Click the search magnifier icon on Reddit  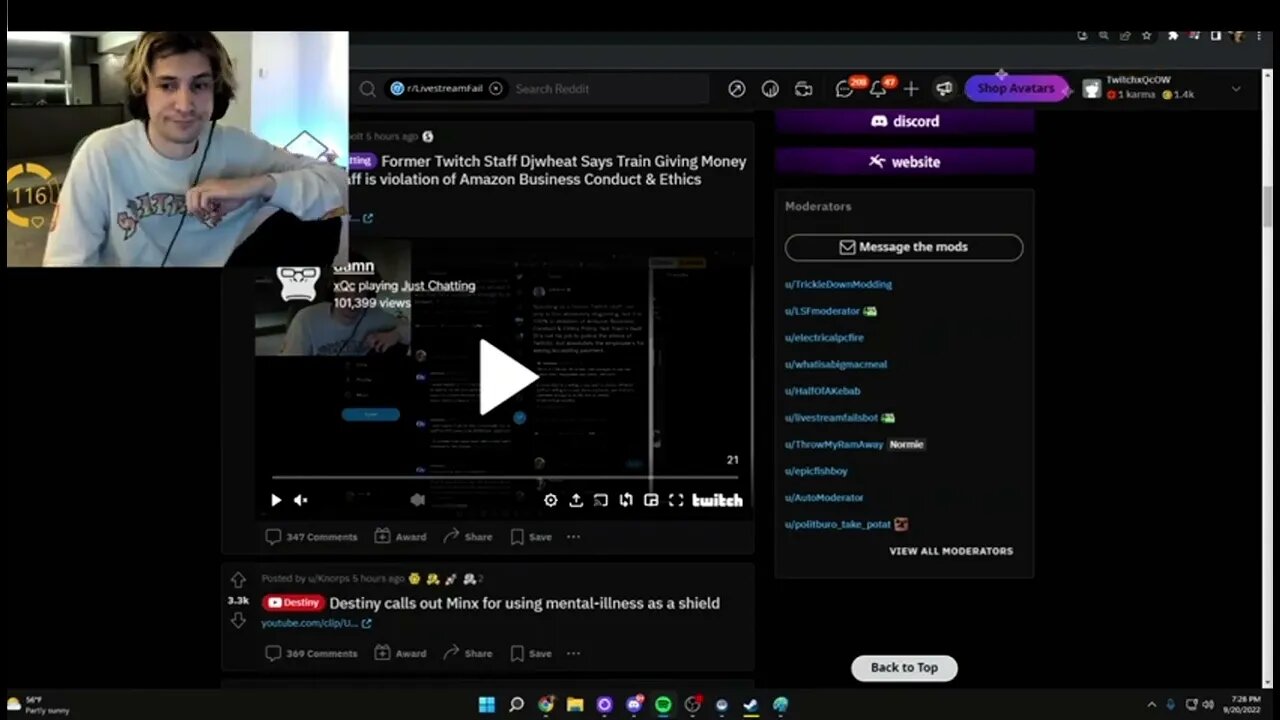pos(368,89)
